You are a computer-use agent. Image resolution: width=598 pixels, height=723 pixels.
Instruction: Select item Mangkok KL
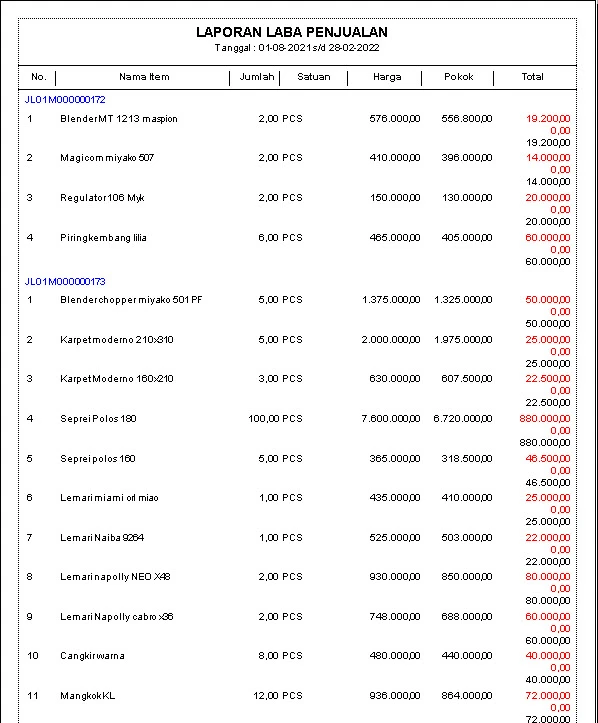pyautogui.click(x=88, y=695)
